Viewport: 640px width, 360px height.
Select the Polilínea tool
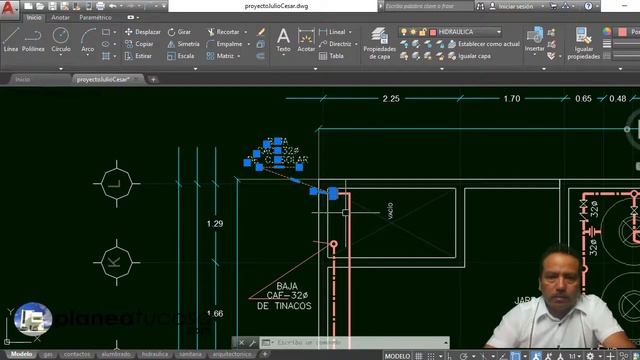point(33,40)
